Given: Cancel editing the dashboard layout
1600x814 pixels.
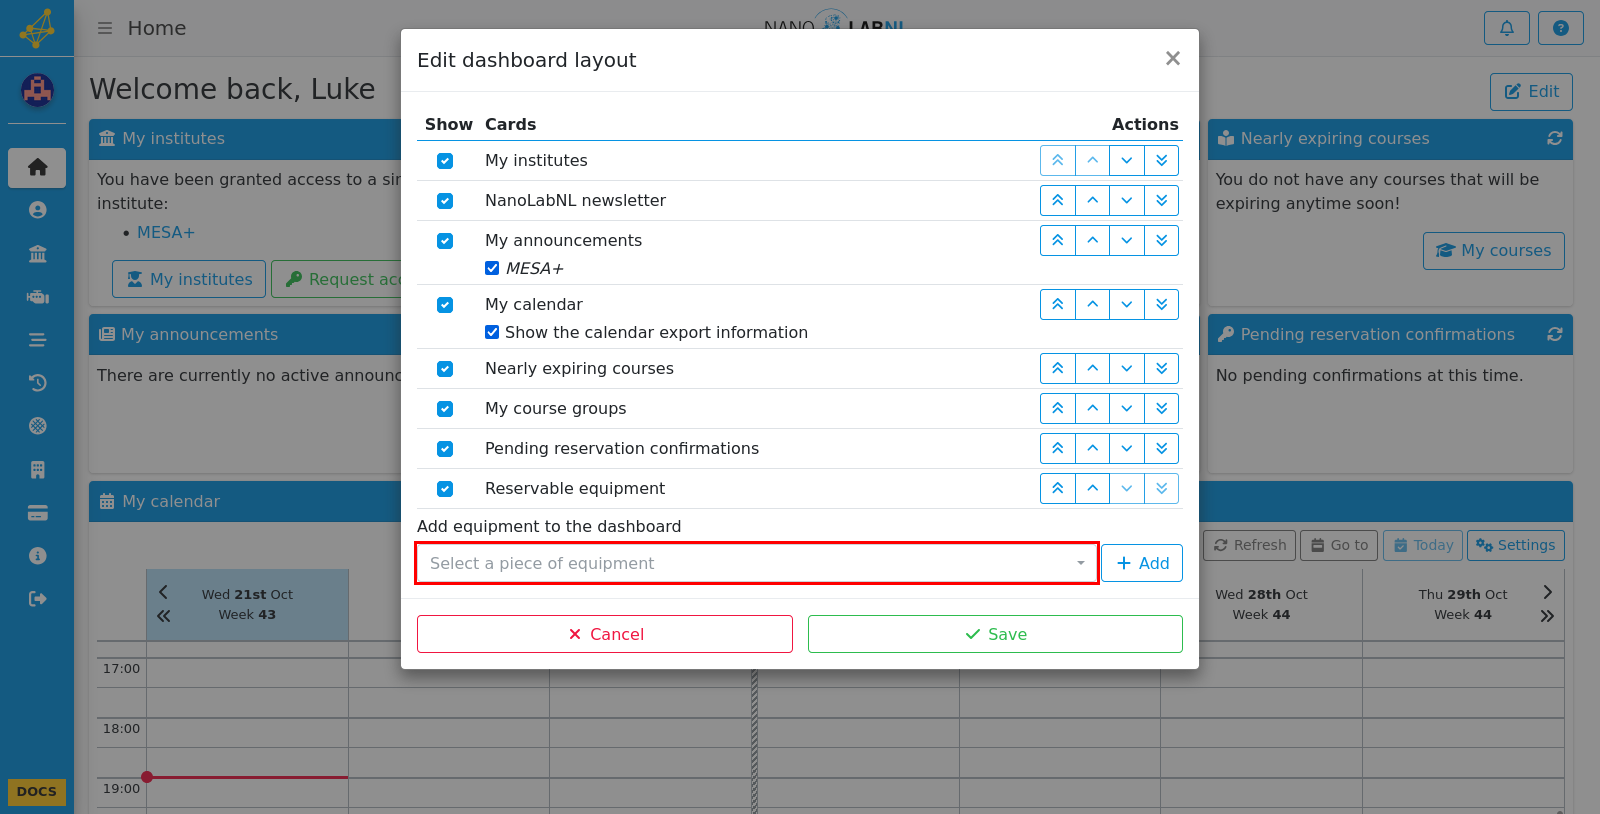Looking at the screenshot, I should point(605,634).
